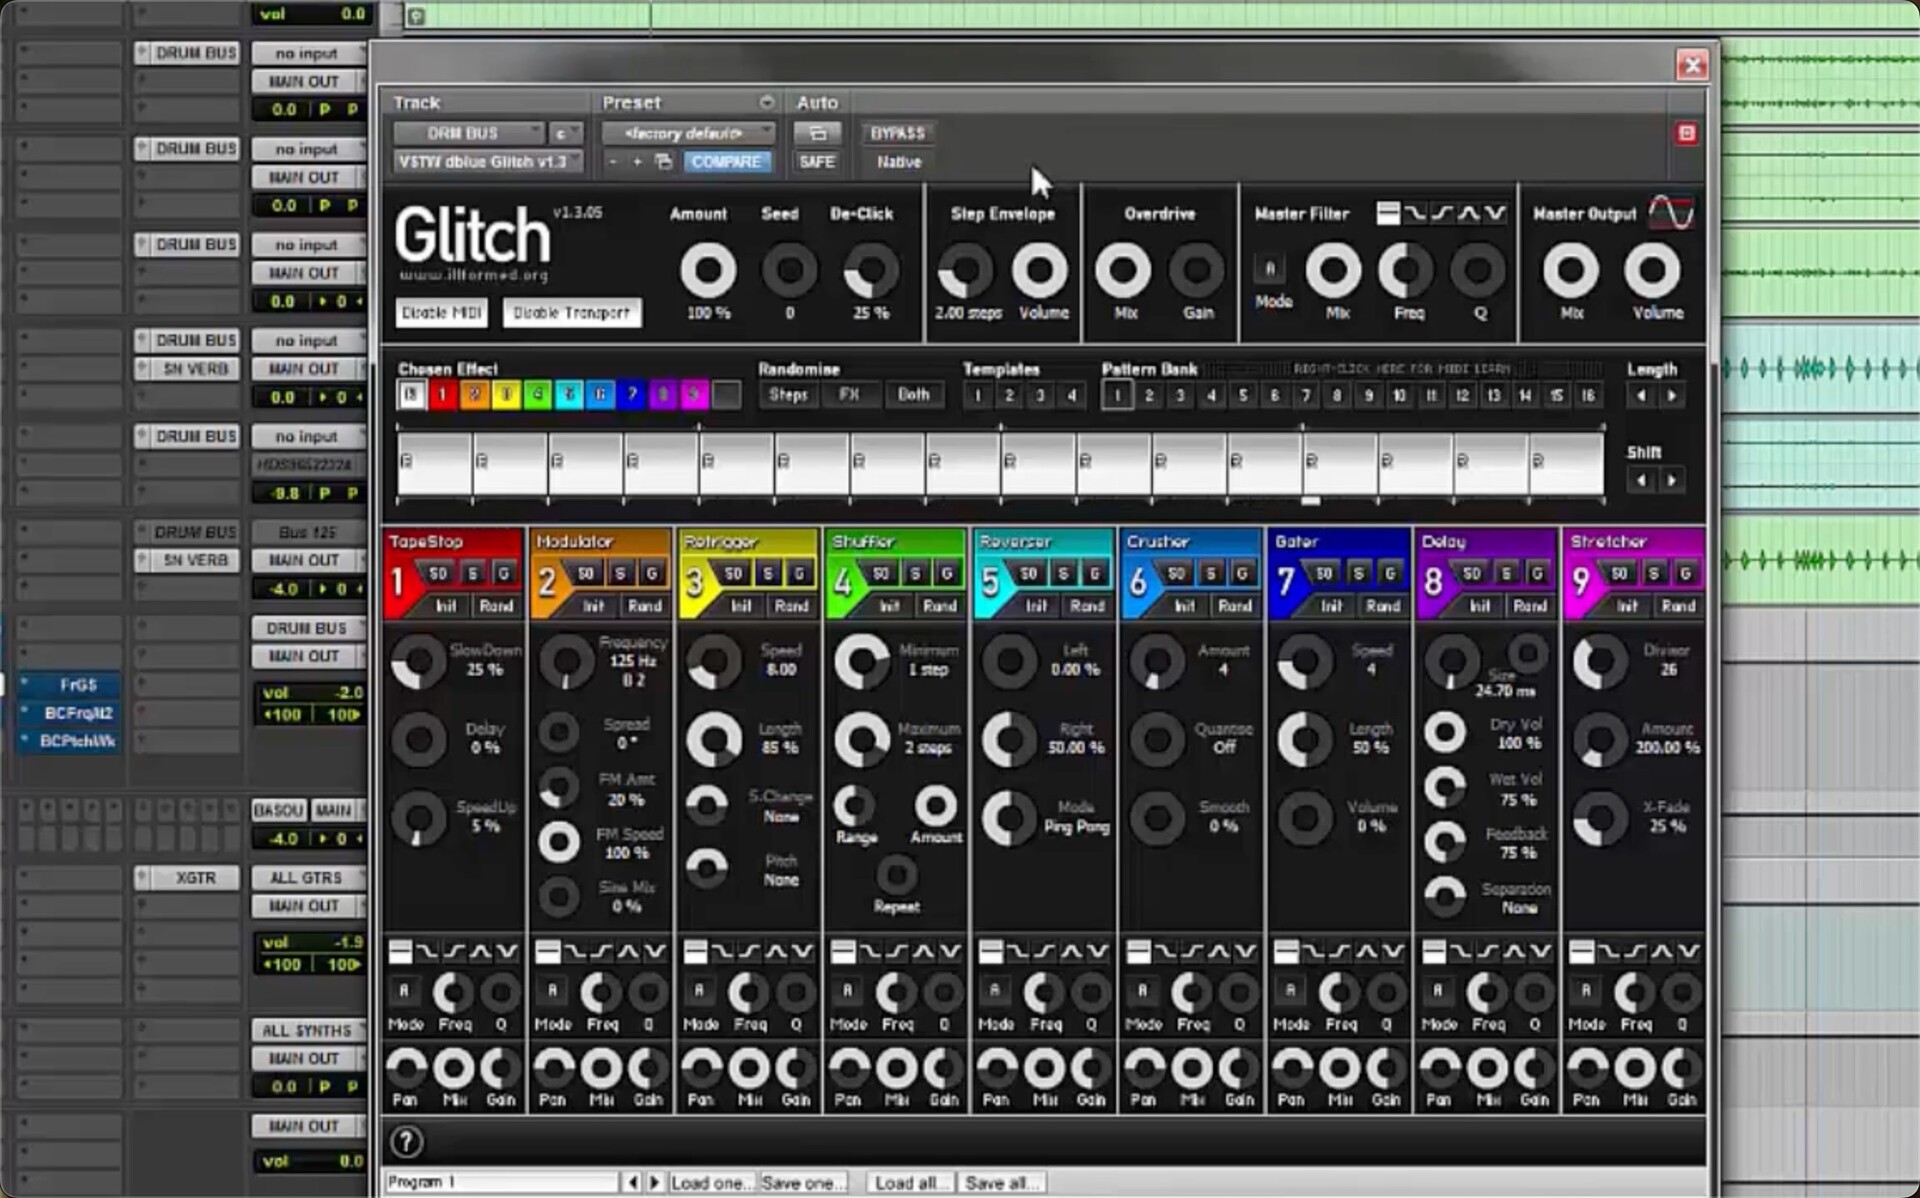Click the red plugin target button
Image resolution: width=1920 pixels, height=1198 pixels.
click(1686, 133)
